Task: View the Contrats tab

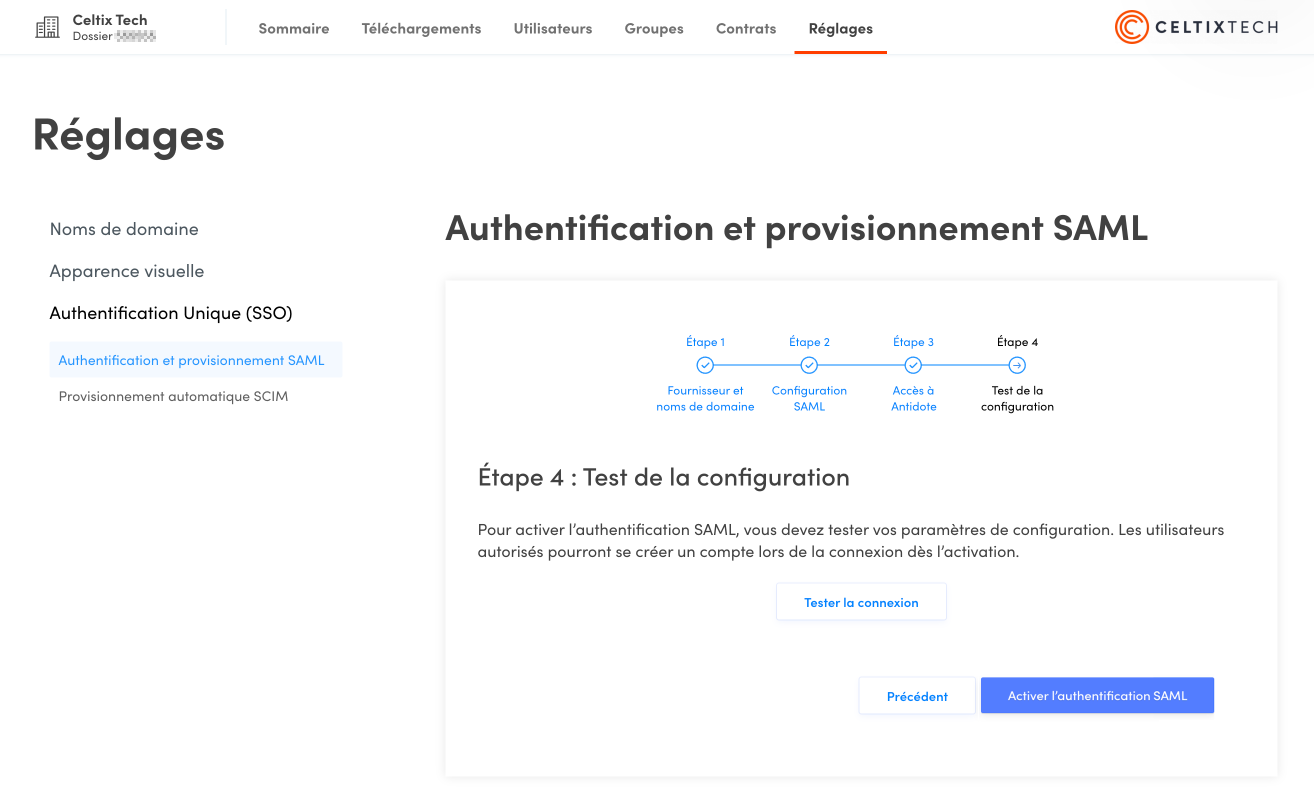Action: pyautogui.click(x=746, y=29)
